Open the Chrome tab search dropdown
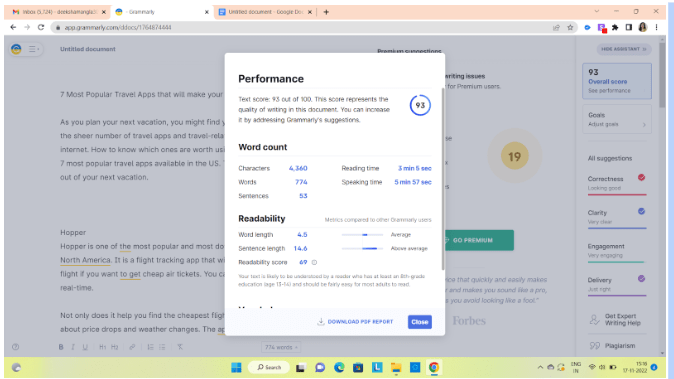 click(597, 12)
